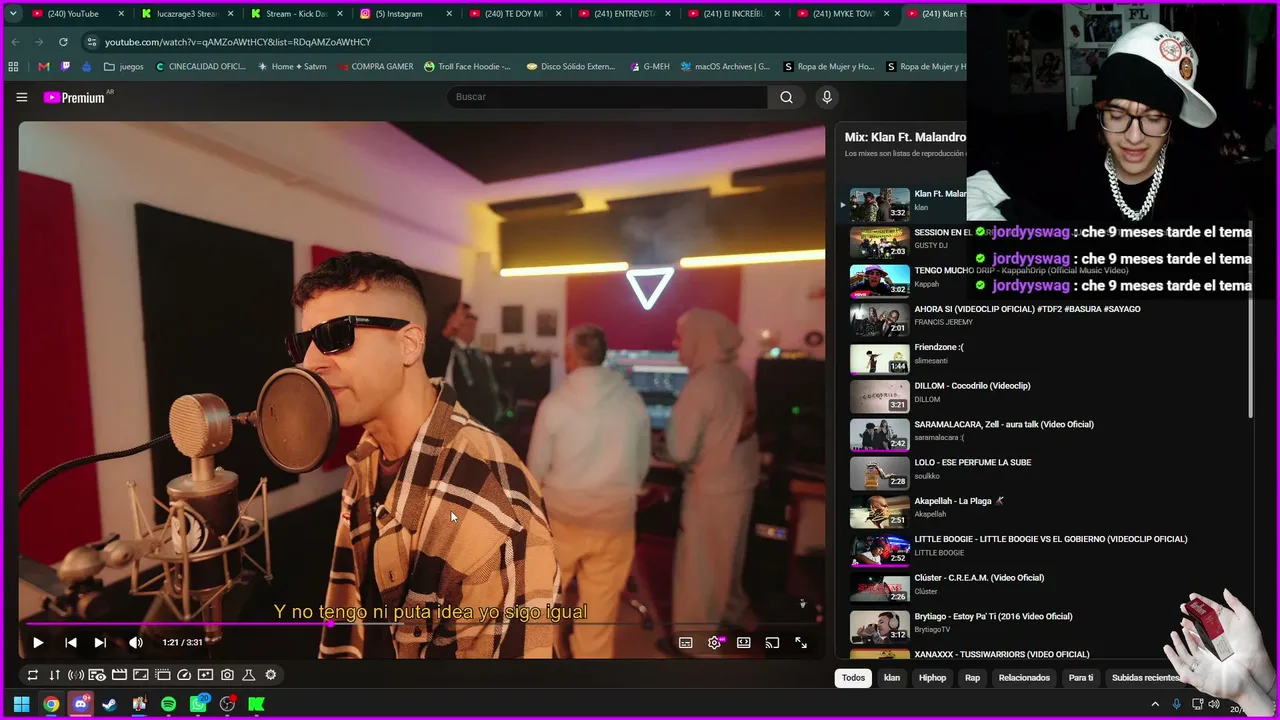This screenshot has height=720, width=1280.
Task: Filter the mix by the Rap chip
Action: coord(972,678)
